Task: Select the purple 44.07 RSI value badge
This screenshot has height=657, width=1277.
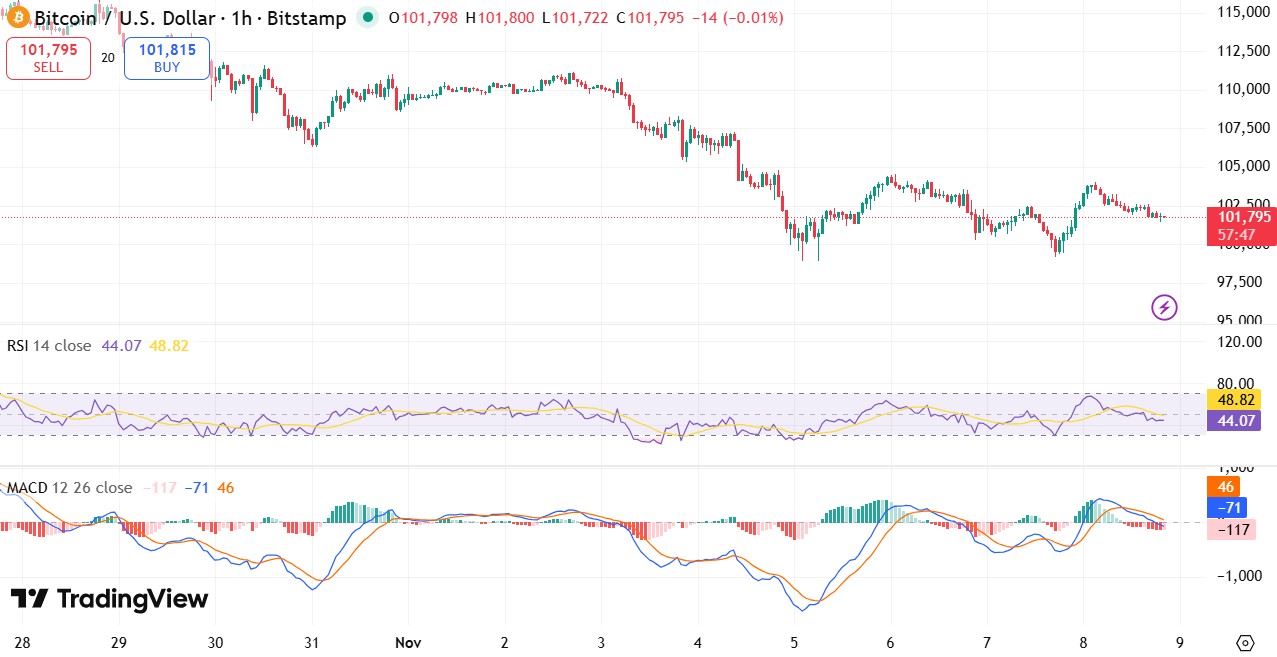Action: coord(1232,421)
